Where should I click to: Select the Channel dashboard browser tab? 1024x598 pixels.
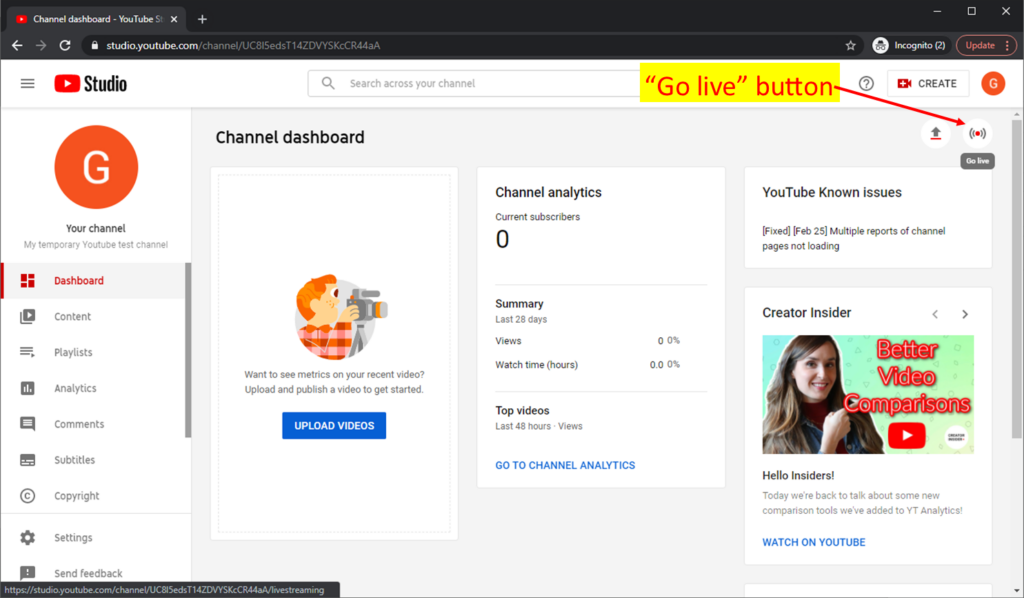coord(97,19)
